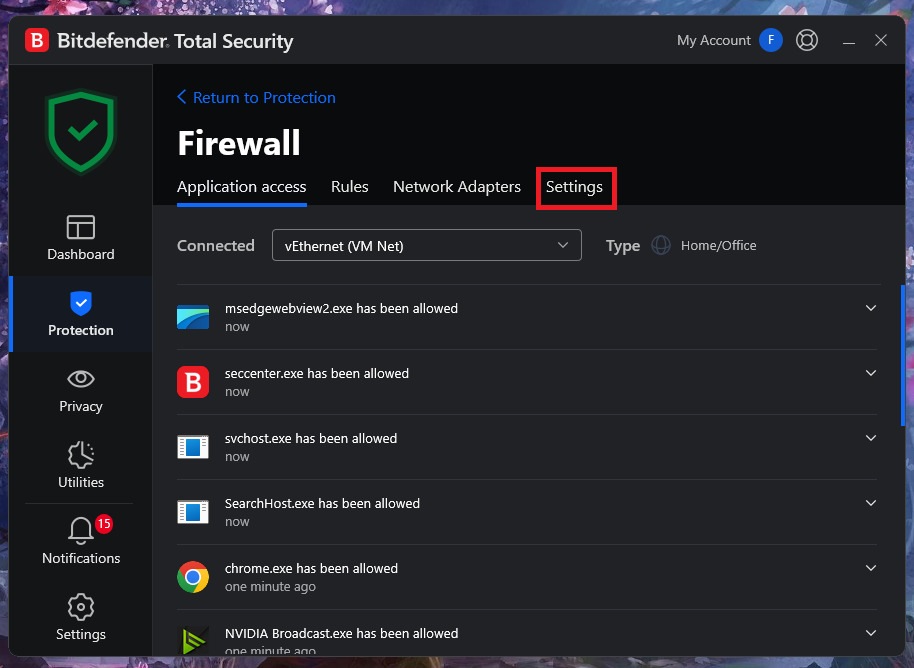The height and width of the screenshot is (668, 914).
Task: Click 'chrome.exe has been allowed' text
Action: click(311, 568)
